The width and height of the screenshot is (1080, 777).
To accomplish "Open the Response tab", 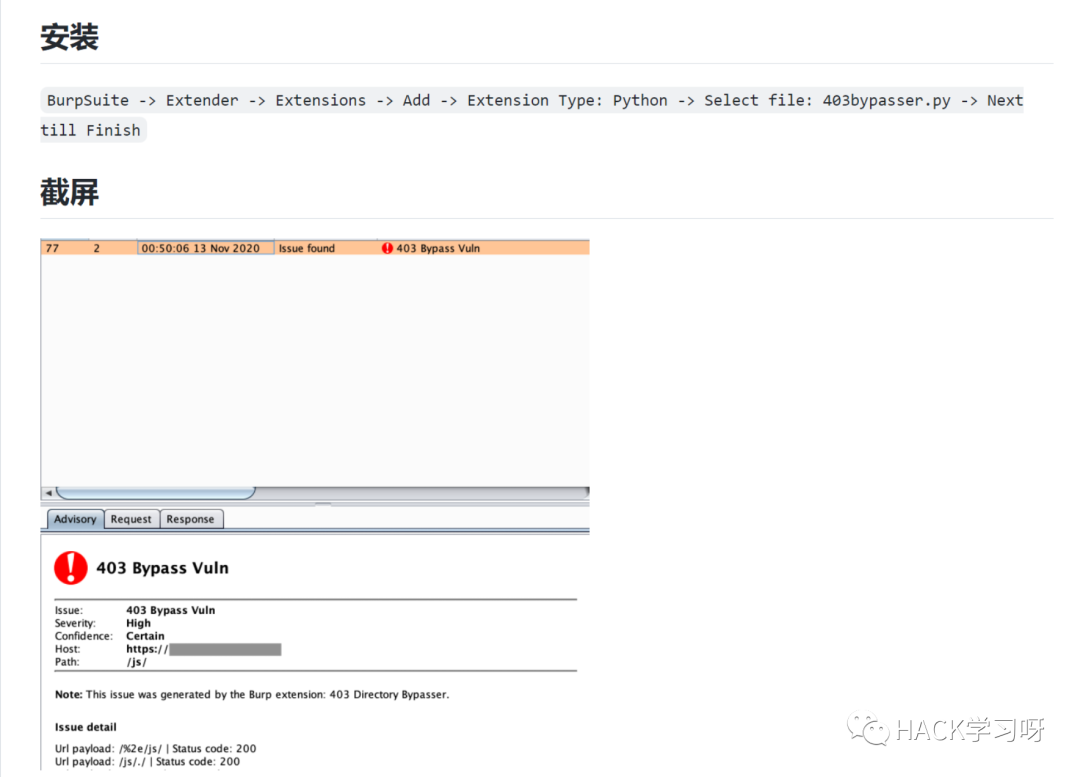I will [x=190, y=519].
